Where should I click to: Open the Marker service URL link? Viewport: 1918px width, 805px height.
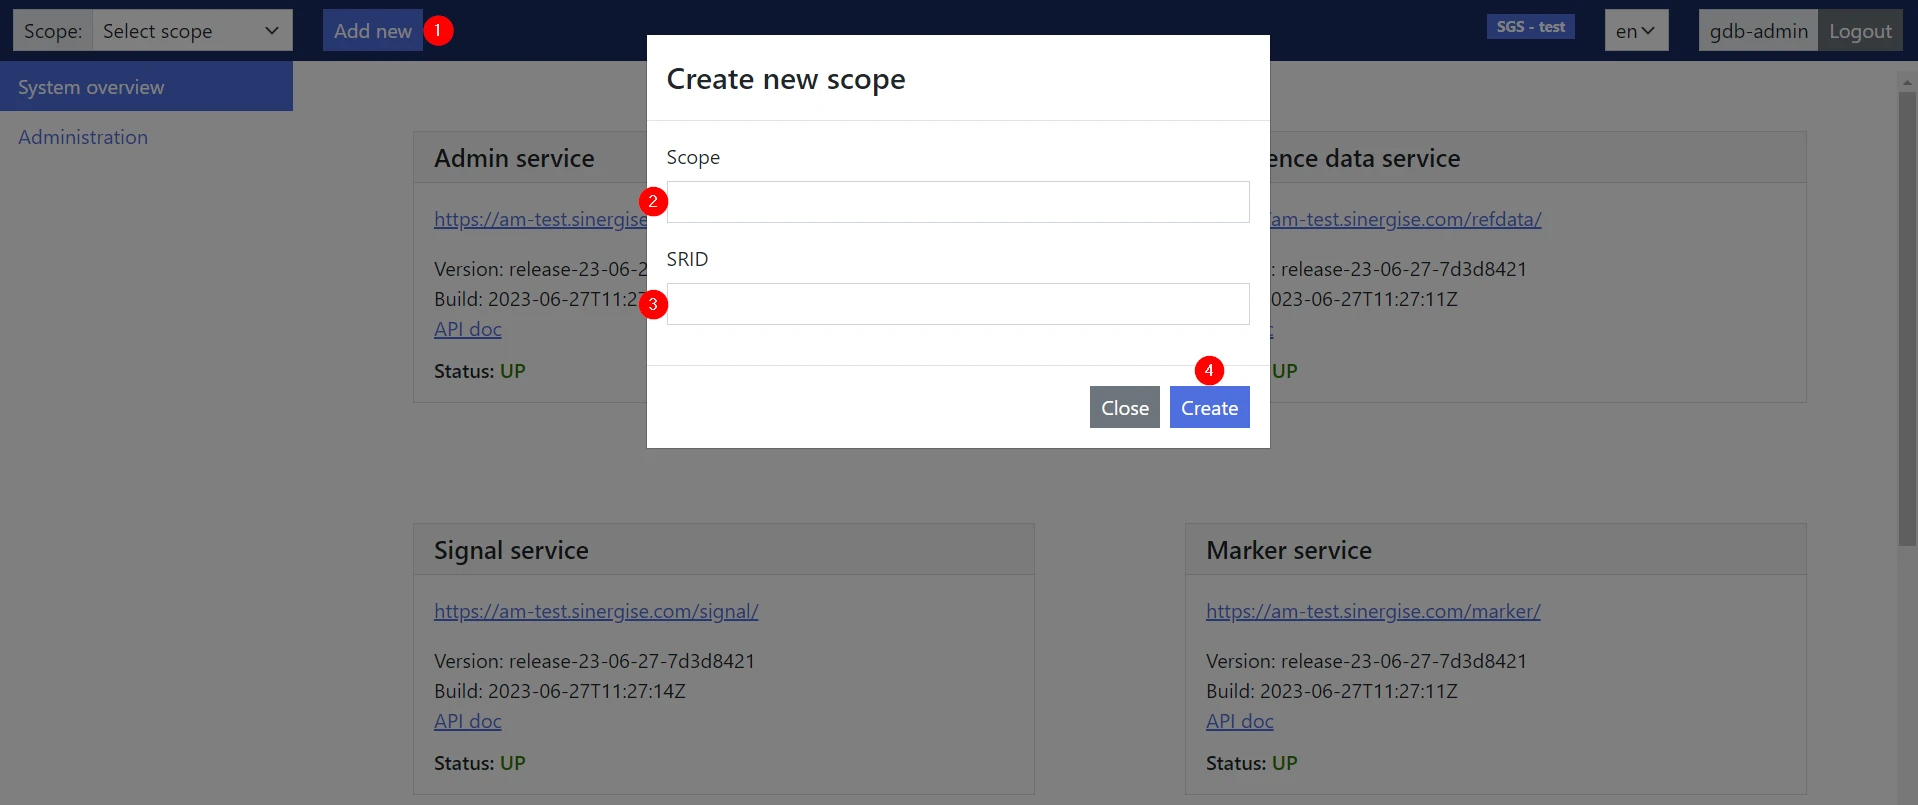[1373, 611]
